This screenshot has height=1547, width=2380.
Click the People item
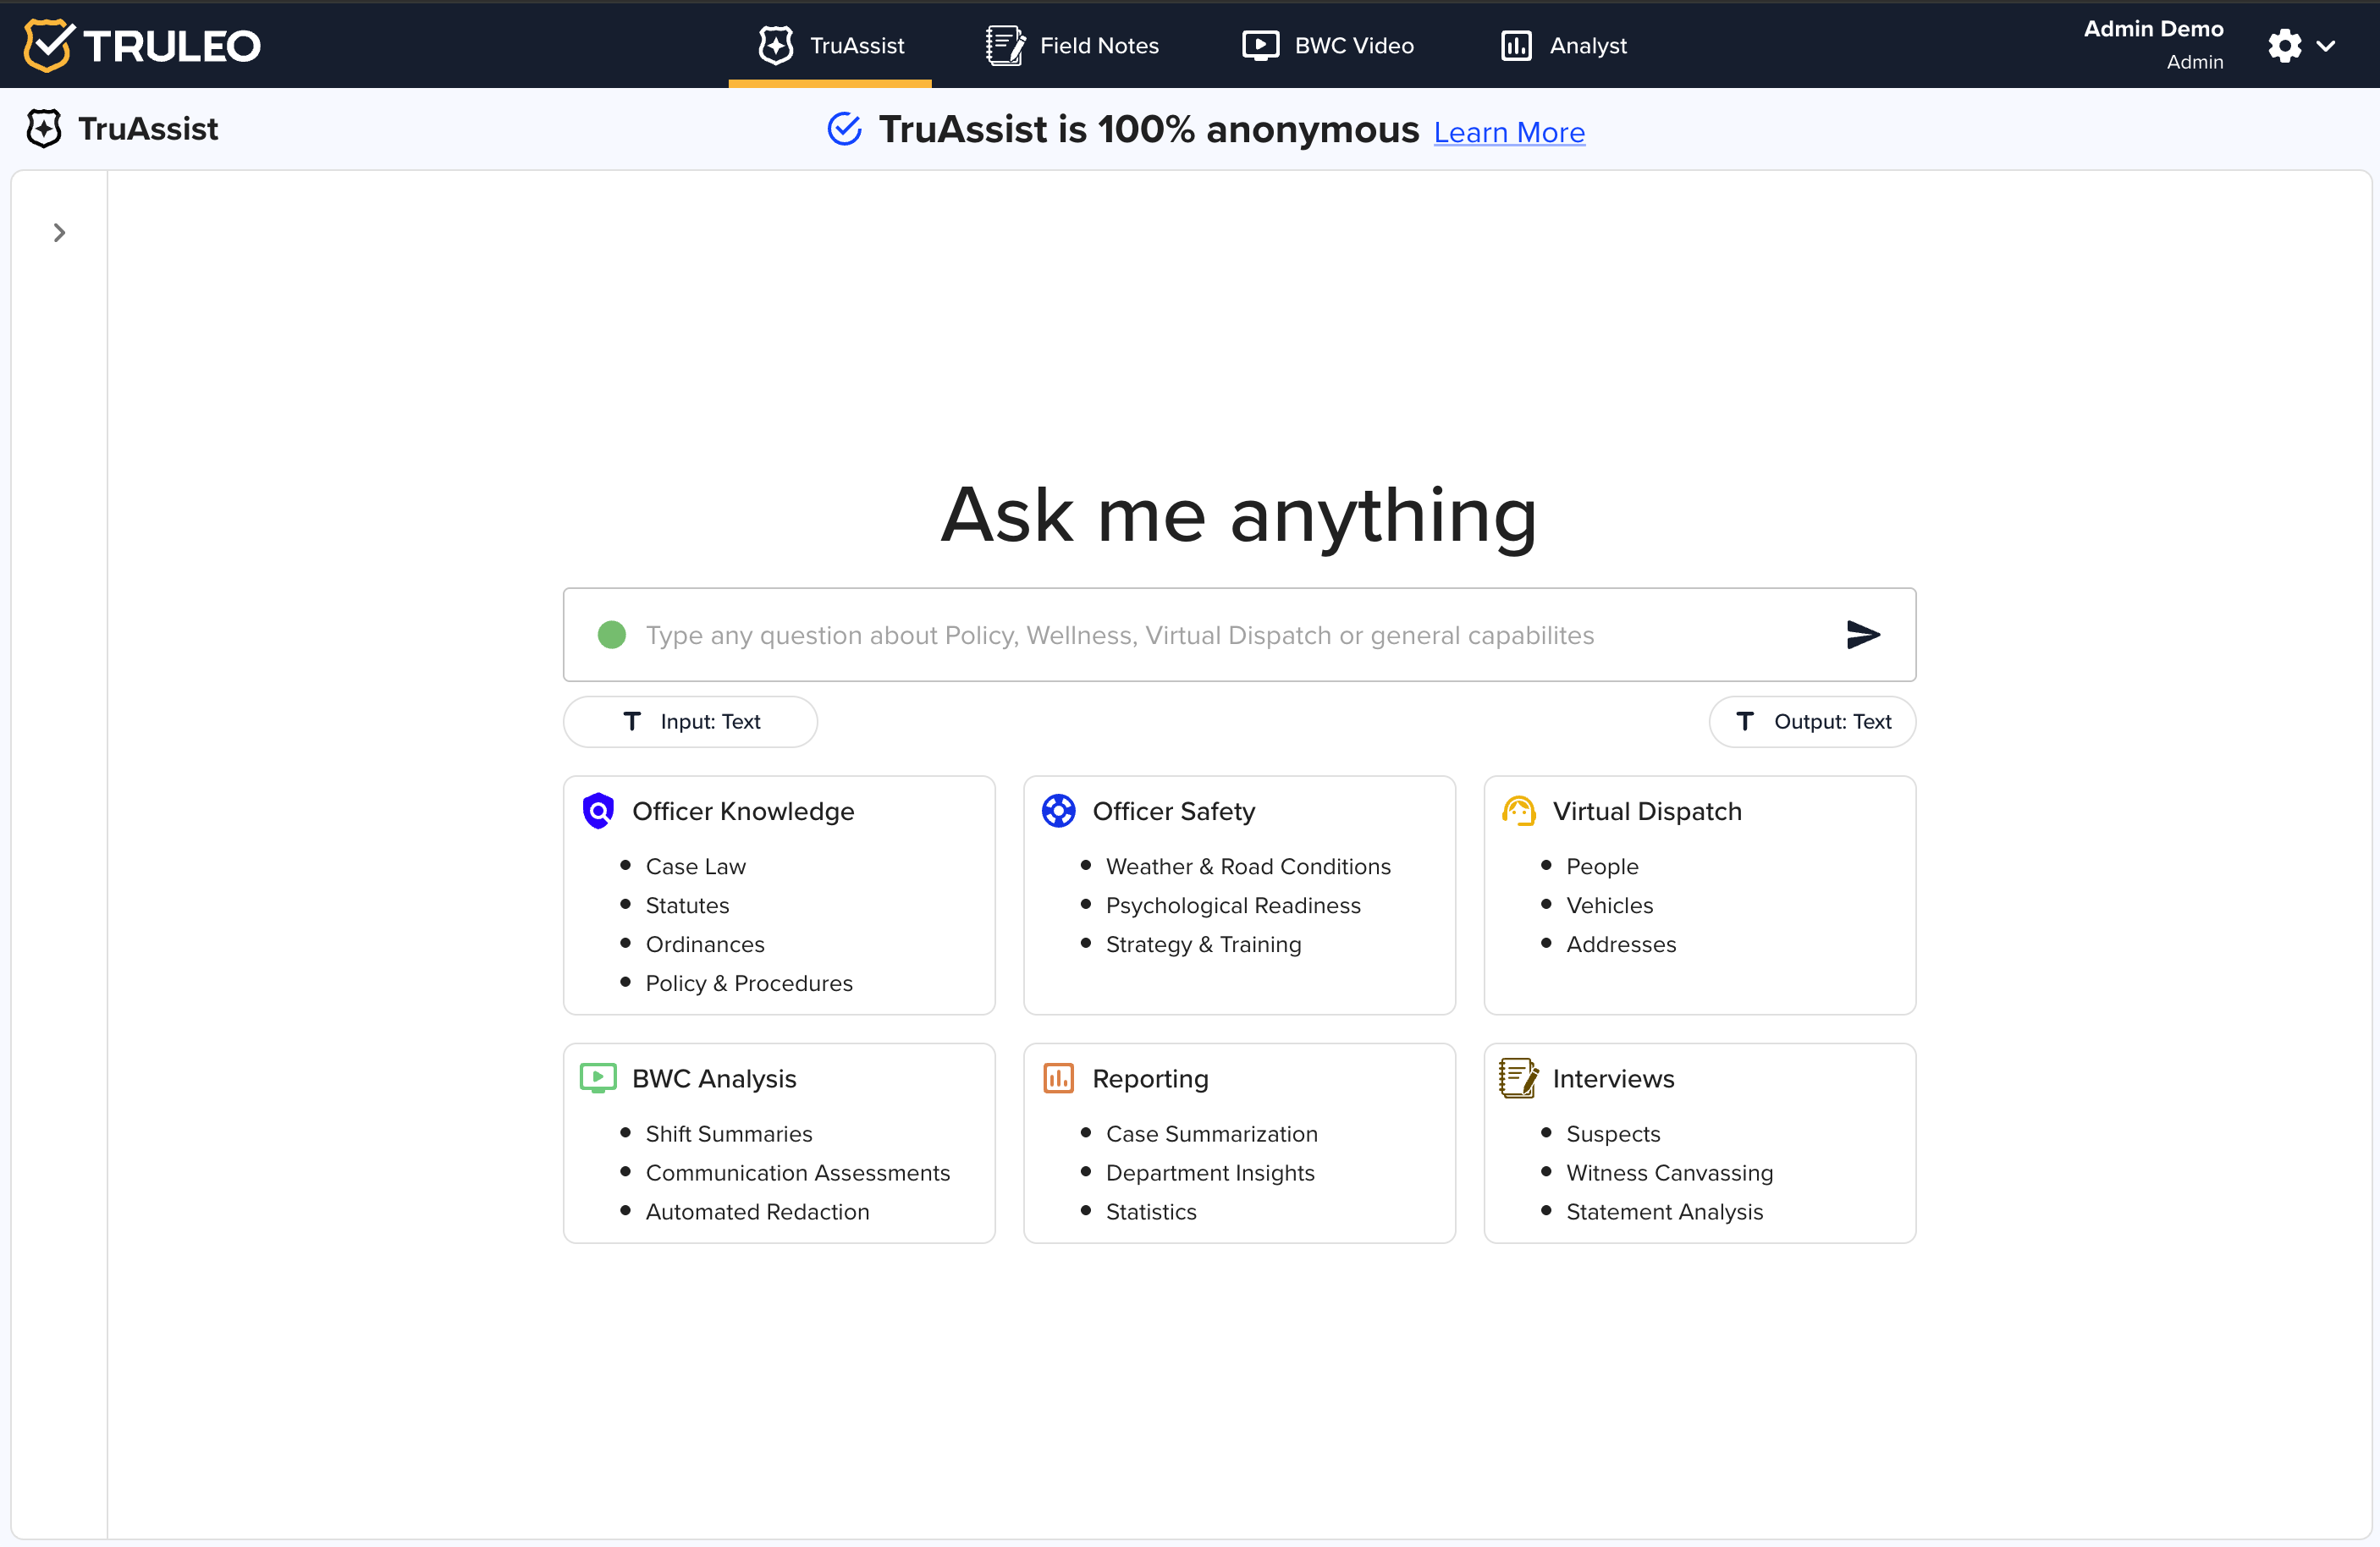(x=1602, y=866)
